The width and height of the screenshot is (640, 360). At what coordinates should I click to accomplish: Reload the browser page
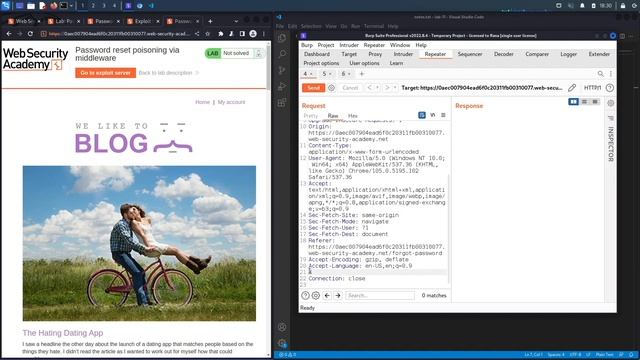click(x=30, y=34)
